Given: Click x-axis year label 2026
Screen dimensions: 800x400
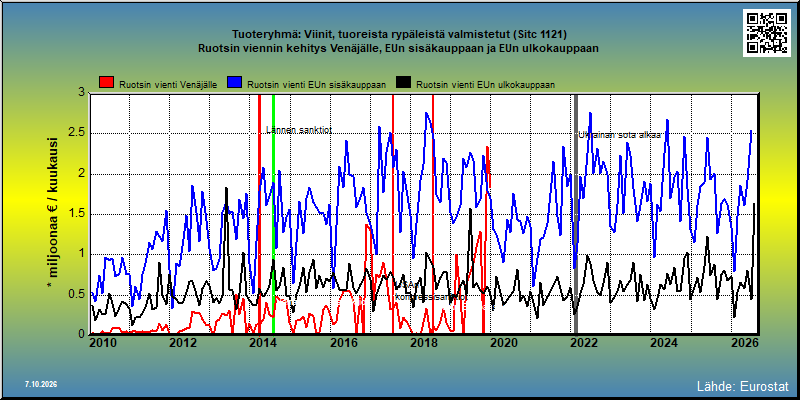Looking at the screenshot, I should pos(745,342).
